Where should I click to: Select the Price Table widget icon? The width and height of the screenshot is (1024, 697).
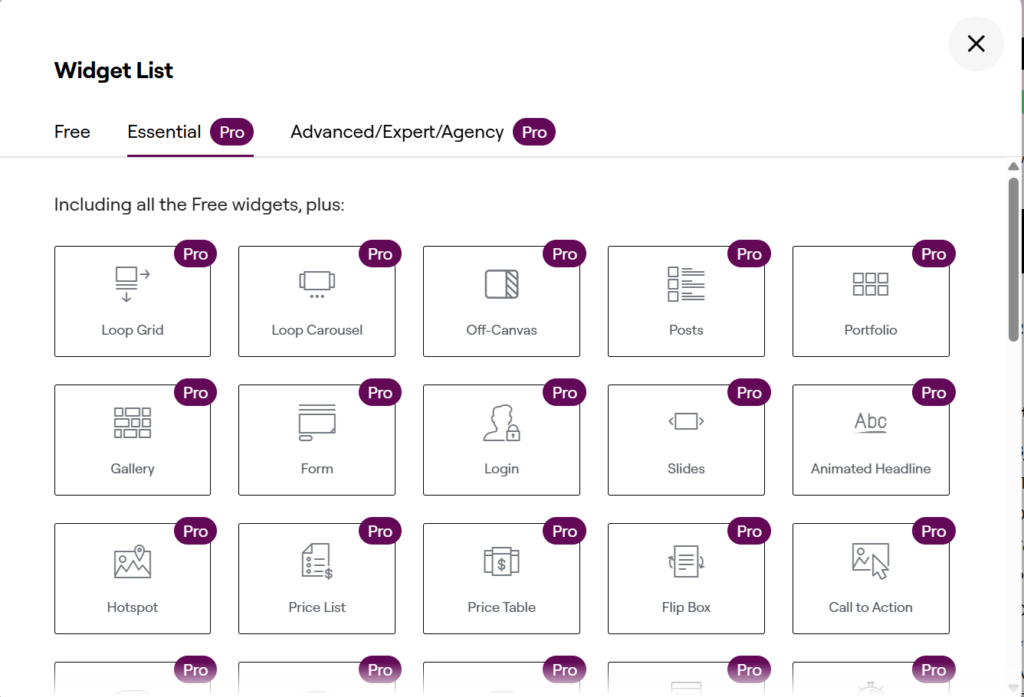coord(501,561)
